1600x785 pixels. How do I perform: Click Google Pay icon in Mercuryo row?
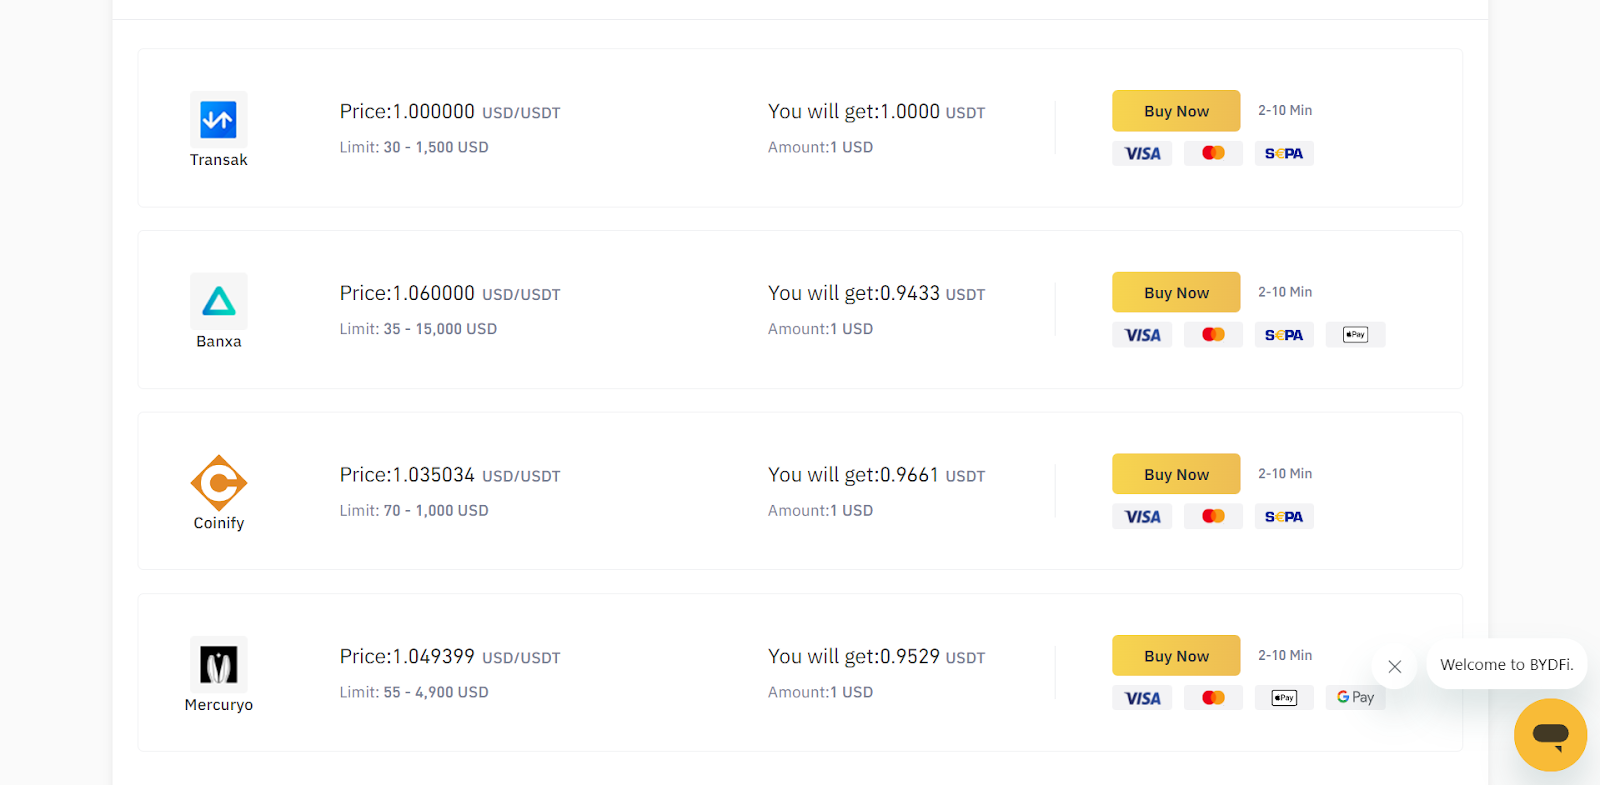[x=1356, y=698]
